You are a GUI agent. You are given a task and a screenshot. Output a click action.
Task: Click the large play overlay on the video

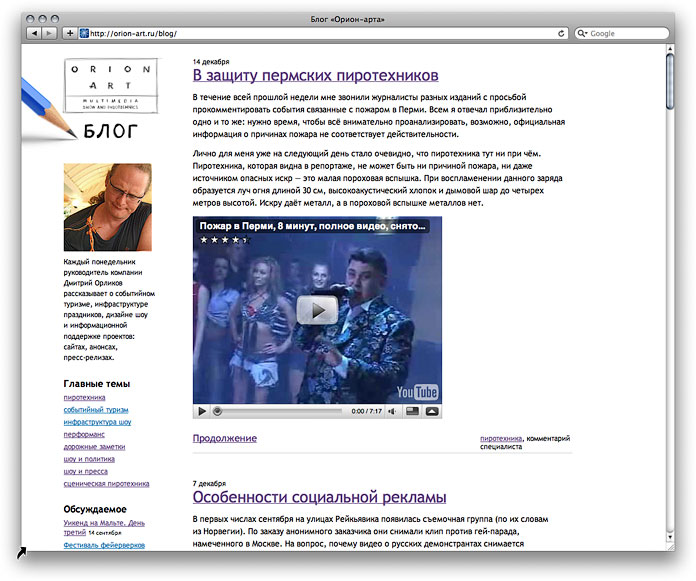point(317,310)
